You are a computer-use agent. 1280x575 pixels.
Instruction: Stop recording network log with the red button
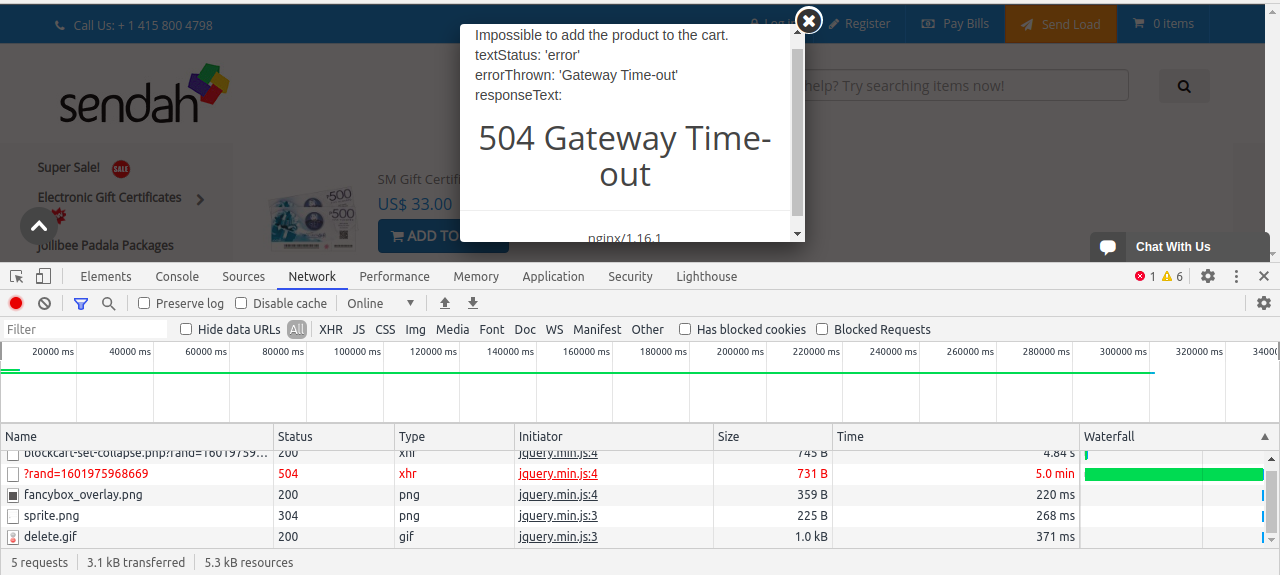tap(16, 303)
